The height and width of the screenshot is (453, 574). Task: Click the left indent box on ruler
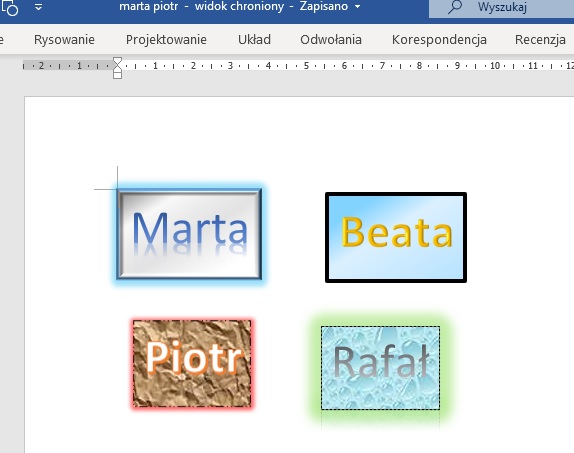[118, 75]
